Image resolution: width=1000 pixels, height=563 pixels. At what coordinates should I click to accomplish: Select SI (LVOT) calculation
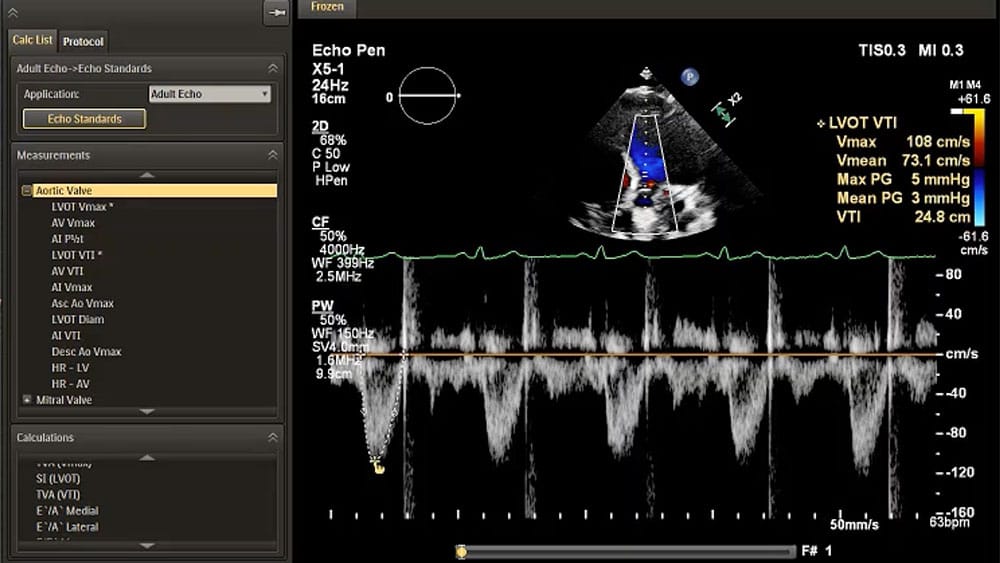click(58, 478)
